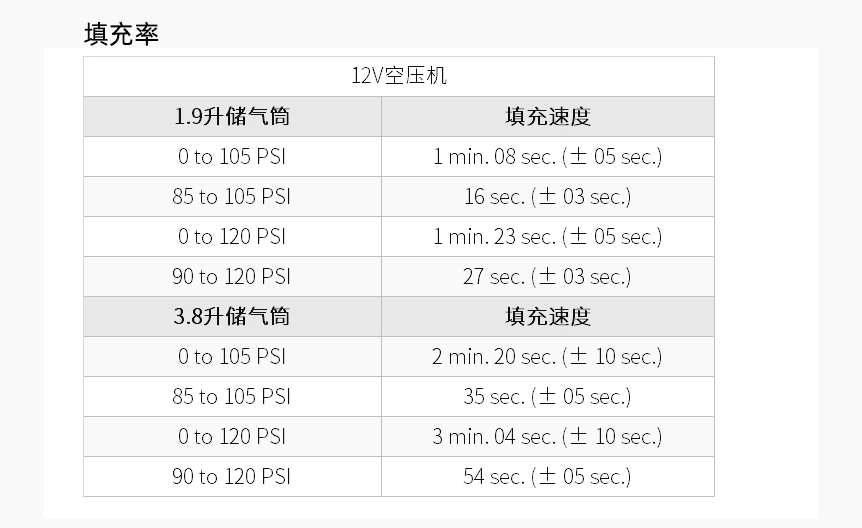This screenshot has height=528, width=862.
Task: Select the 12V空压机 table title cell
Action: pos(399,76)
